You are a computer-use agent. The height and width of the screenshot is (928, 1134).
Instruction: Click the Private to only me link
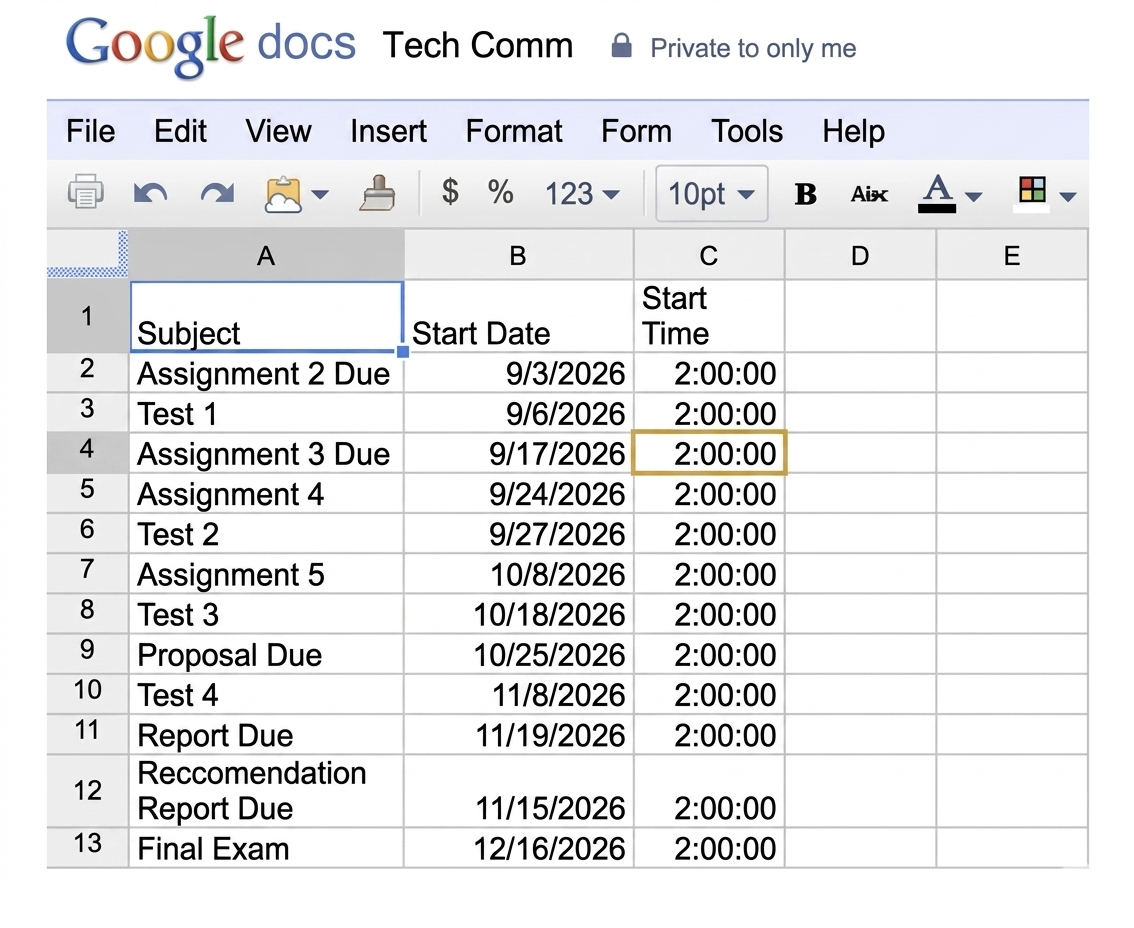(x=753, y=48)
